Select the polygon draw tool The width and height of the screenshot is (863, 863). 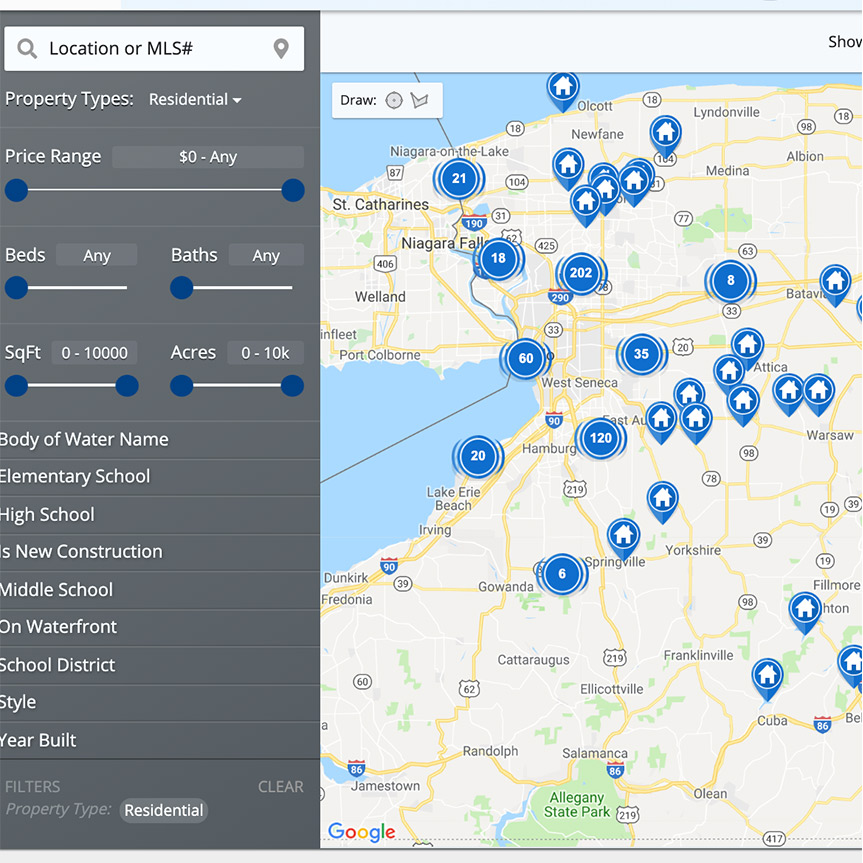(x=419, y=100)
